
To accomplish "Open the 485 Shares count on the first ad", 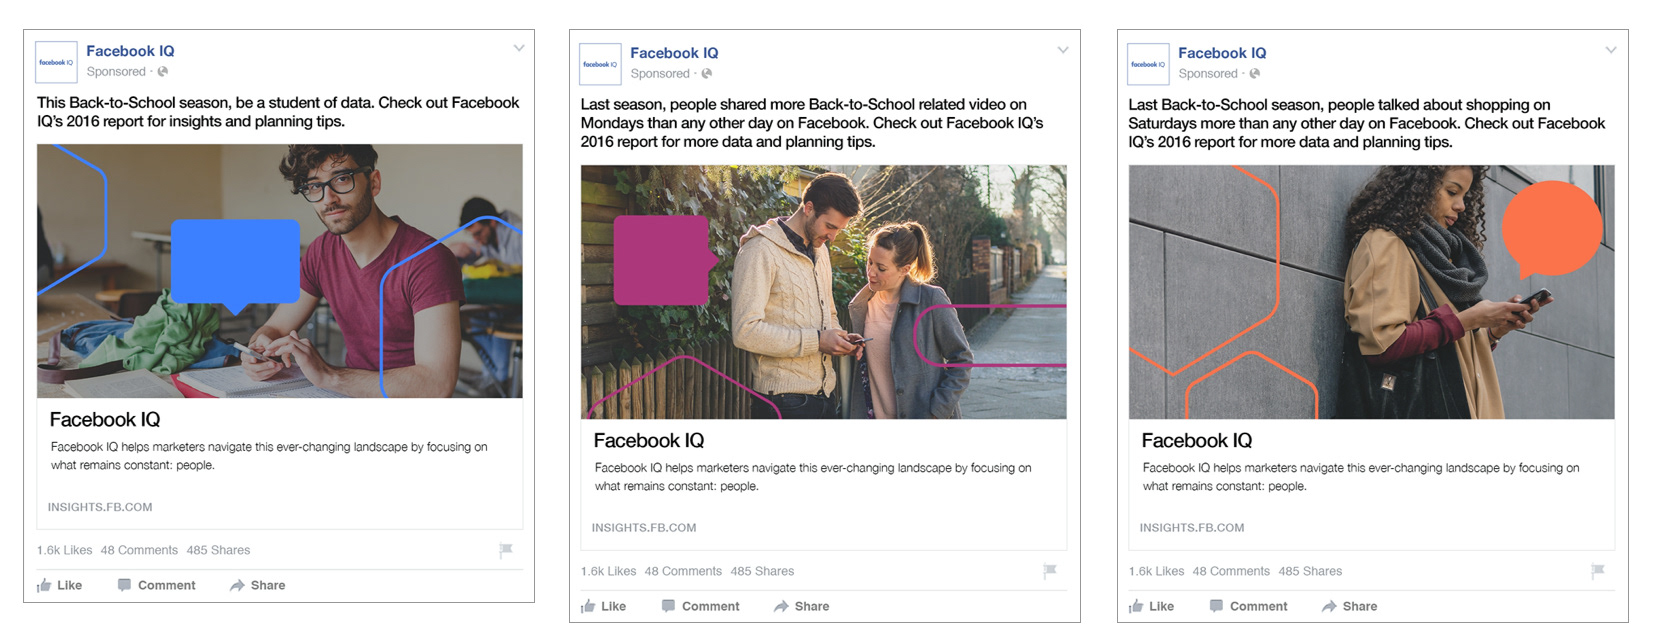I will pyautogui.click(x=218, y=550).
